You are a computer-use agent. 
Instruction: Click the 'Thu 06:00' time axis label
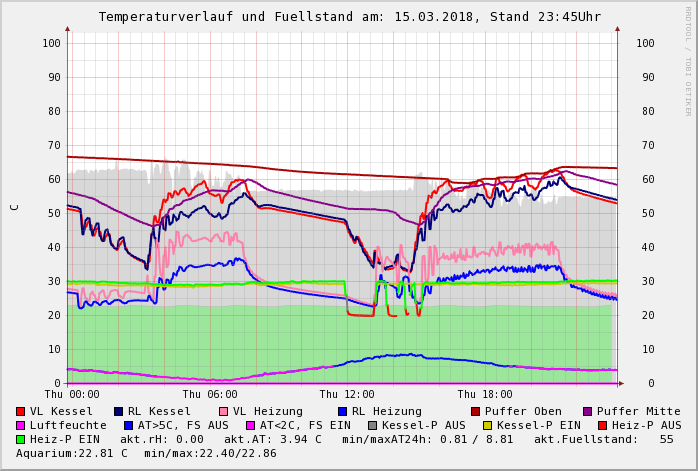209,395
